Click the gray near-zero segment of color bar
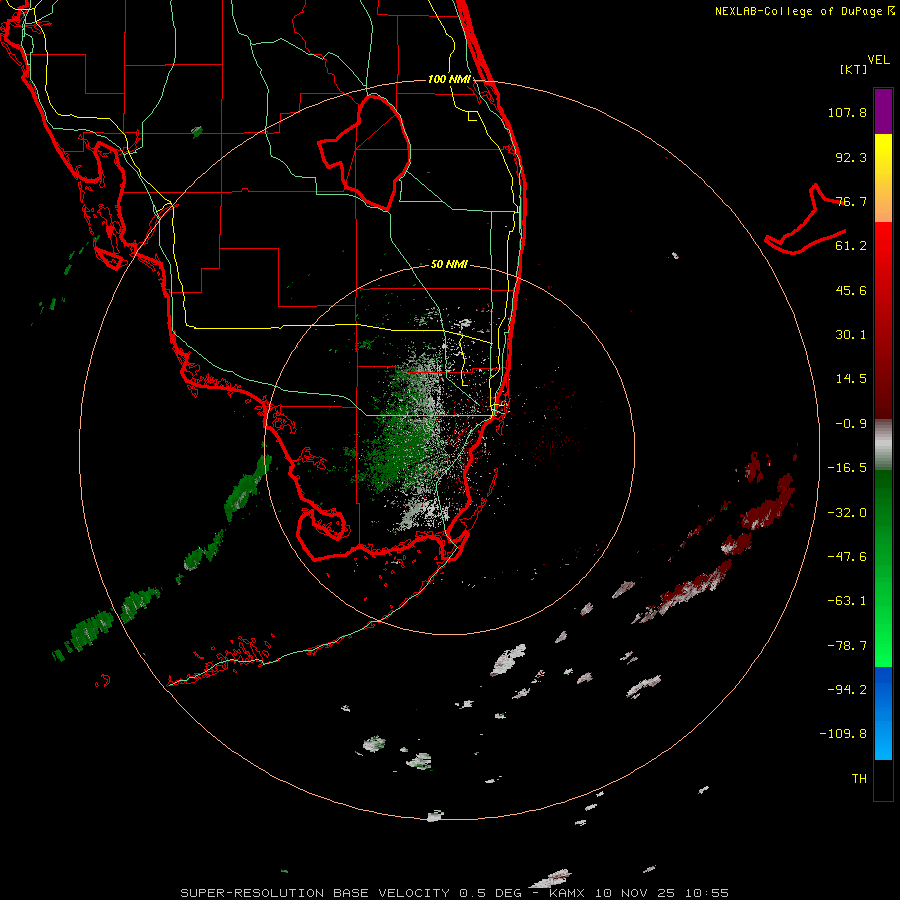Viewport: 900px width, 900px height. click(883, 444)
